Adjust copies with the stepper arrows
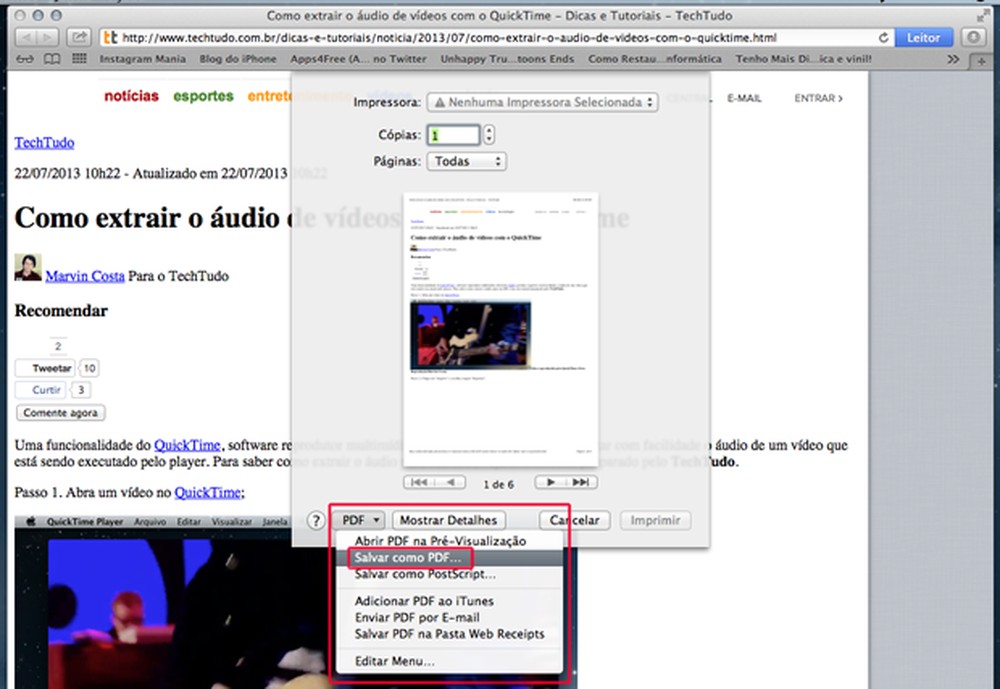Image resolution: width=1000 pixels, height=689 pixels. click(x=489, y=135)
